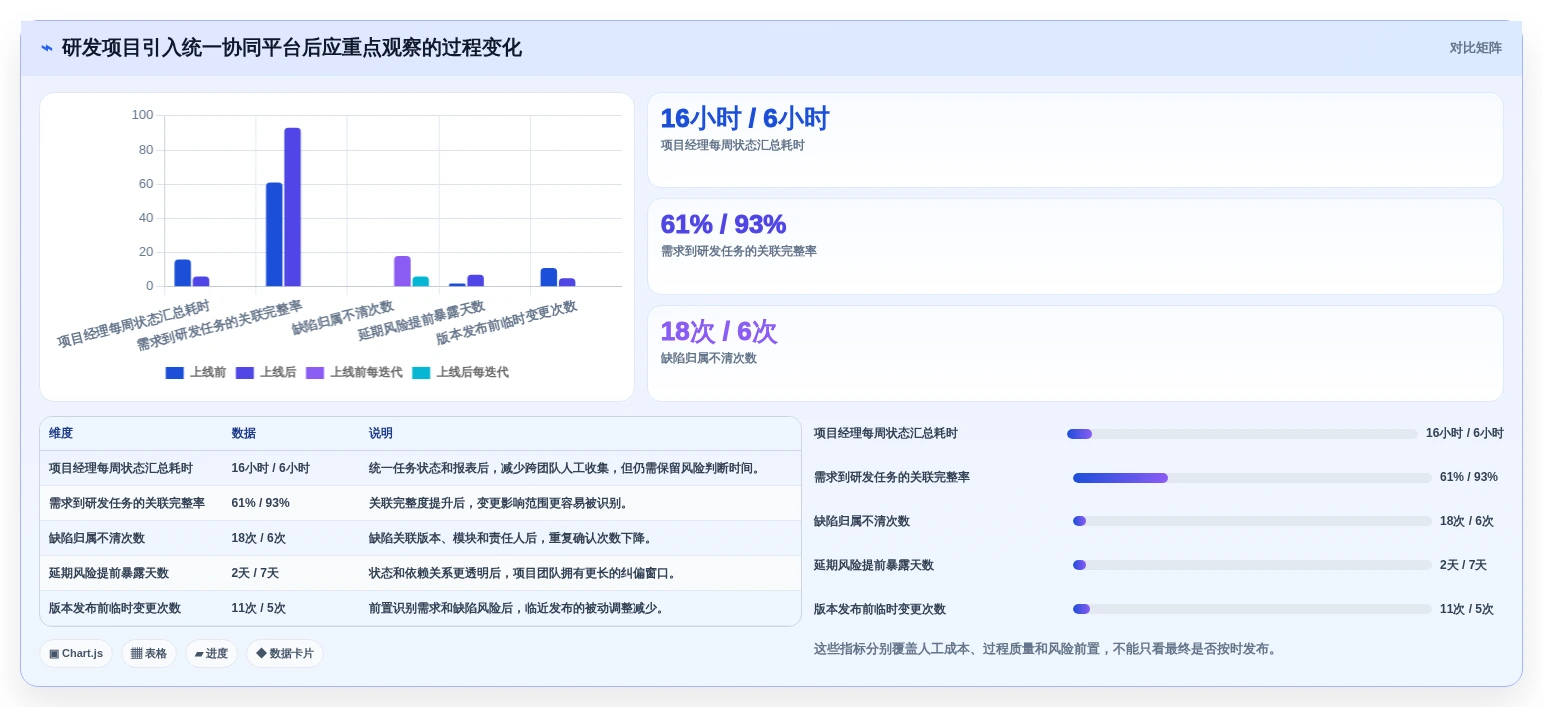Click the description starting 关联完整度提升后
Image resolution: width=1543 pixels, height=707 pixels.
(501, 503)
